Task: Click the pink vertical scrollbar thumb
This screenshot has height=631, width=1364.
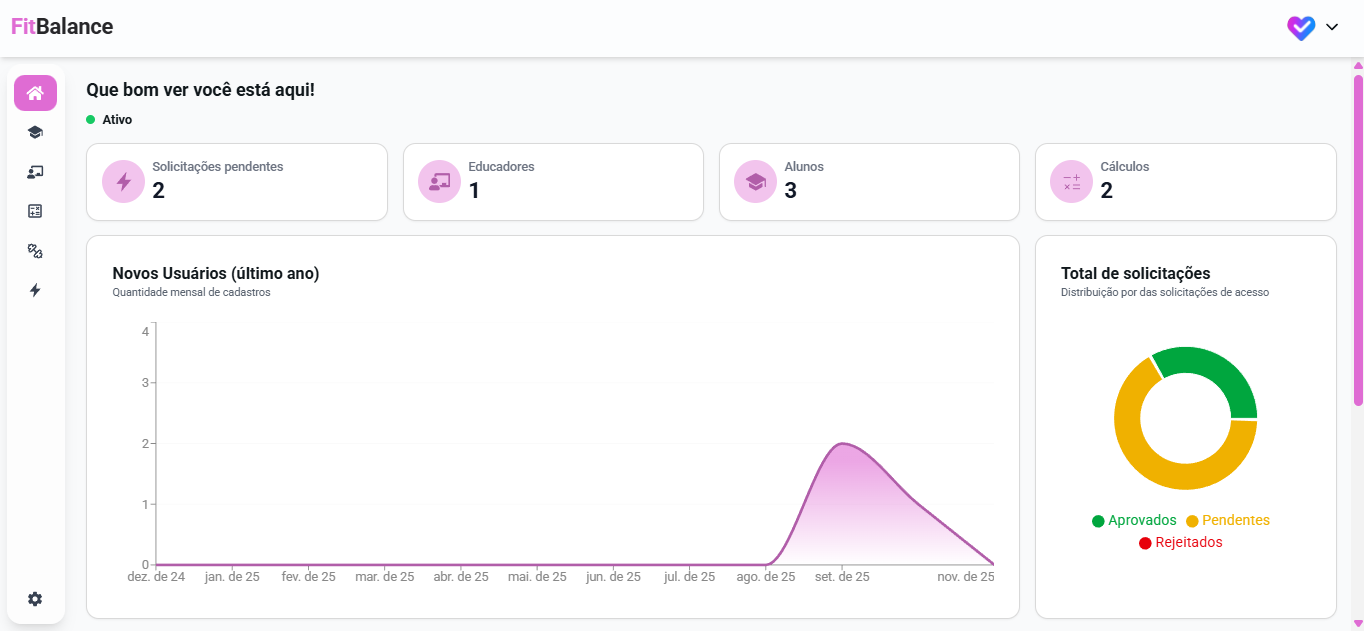Action: pyautogui.click(x=1358, y=240)
